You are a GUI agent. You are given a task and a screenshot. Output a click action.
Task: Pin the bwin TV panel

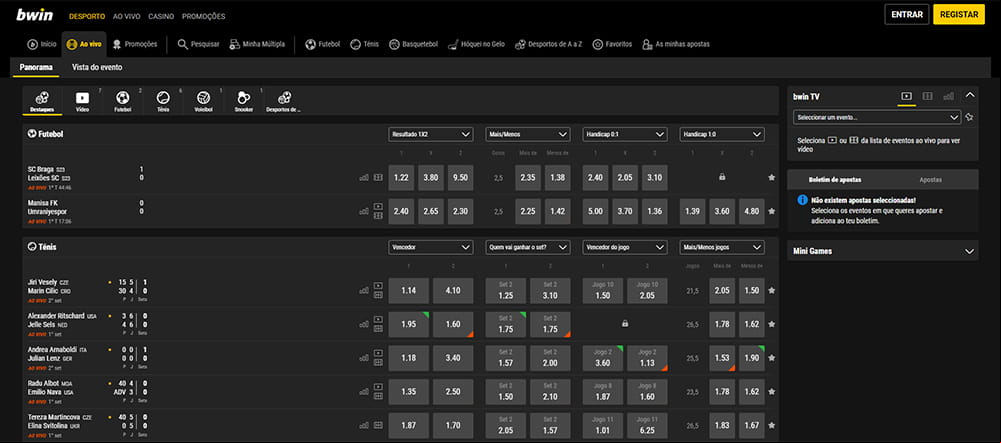pyautogui.click(x=970, y=117)
